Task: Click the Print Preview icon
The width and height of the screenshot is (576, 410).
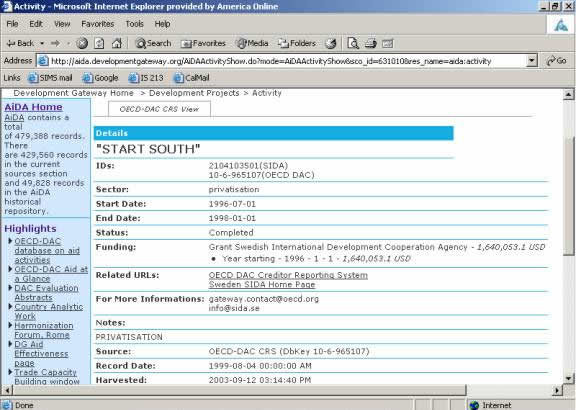Action: (x=353, y=43)
